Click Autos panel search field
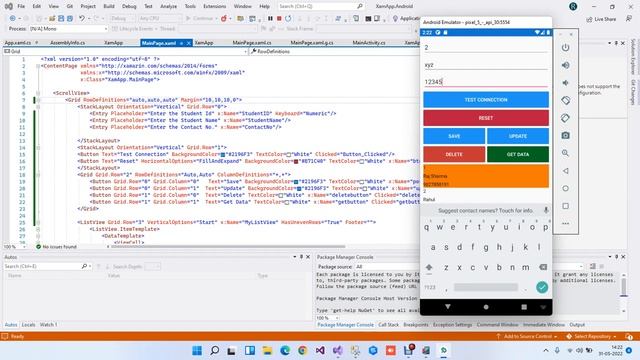 pyautogui.click(x=48, y=267)
